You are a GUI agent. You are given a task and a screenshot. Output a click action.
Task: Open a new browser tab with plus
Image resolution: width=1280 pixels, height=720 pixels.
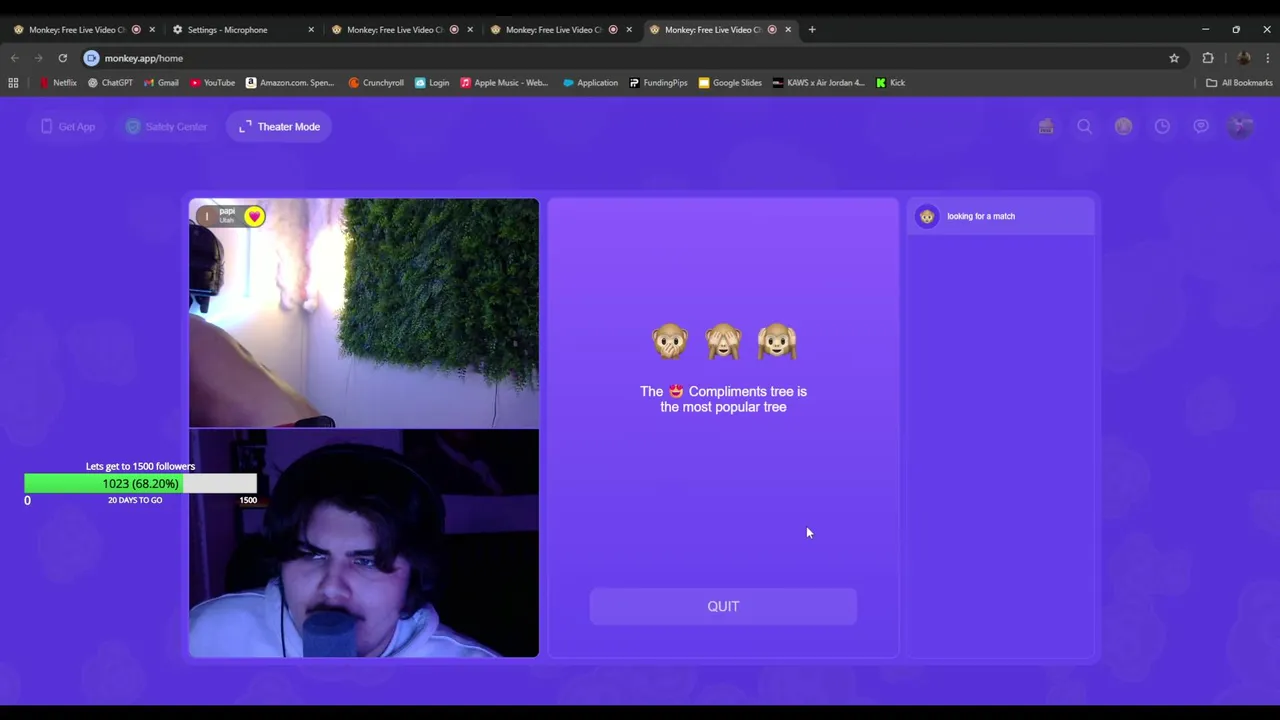(x=812, y=30)
